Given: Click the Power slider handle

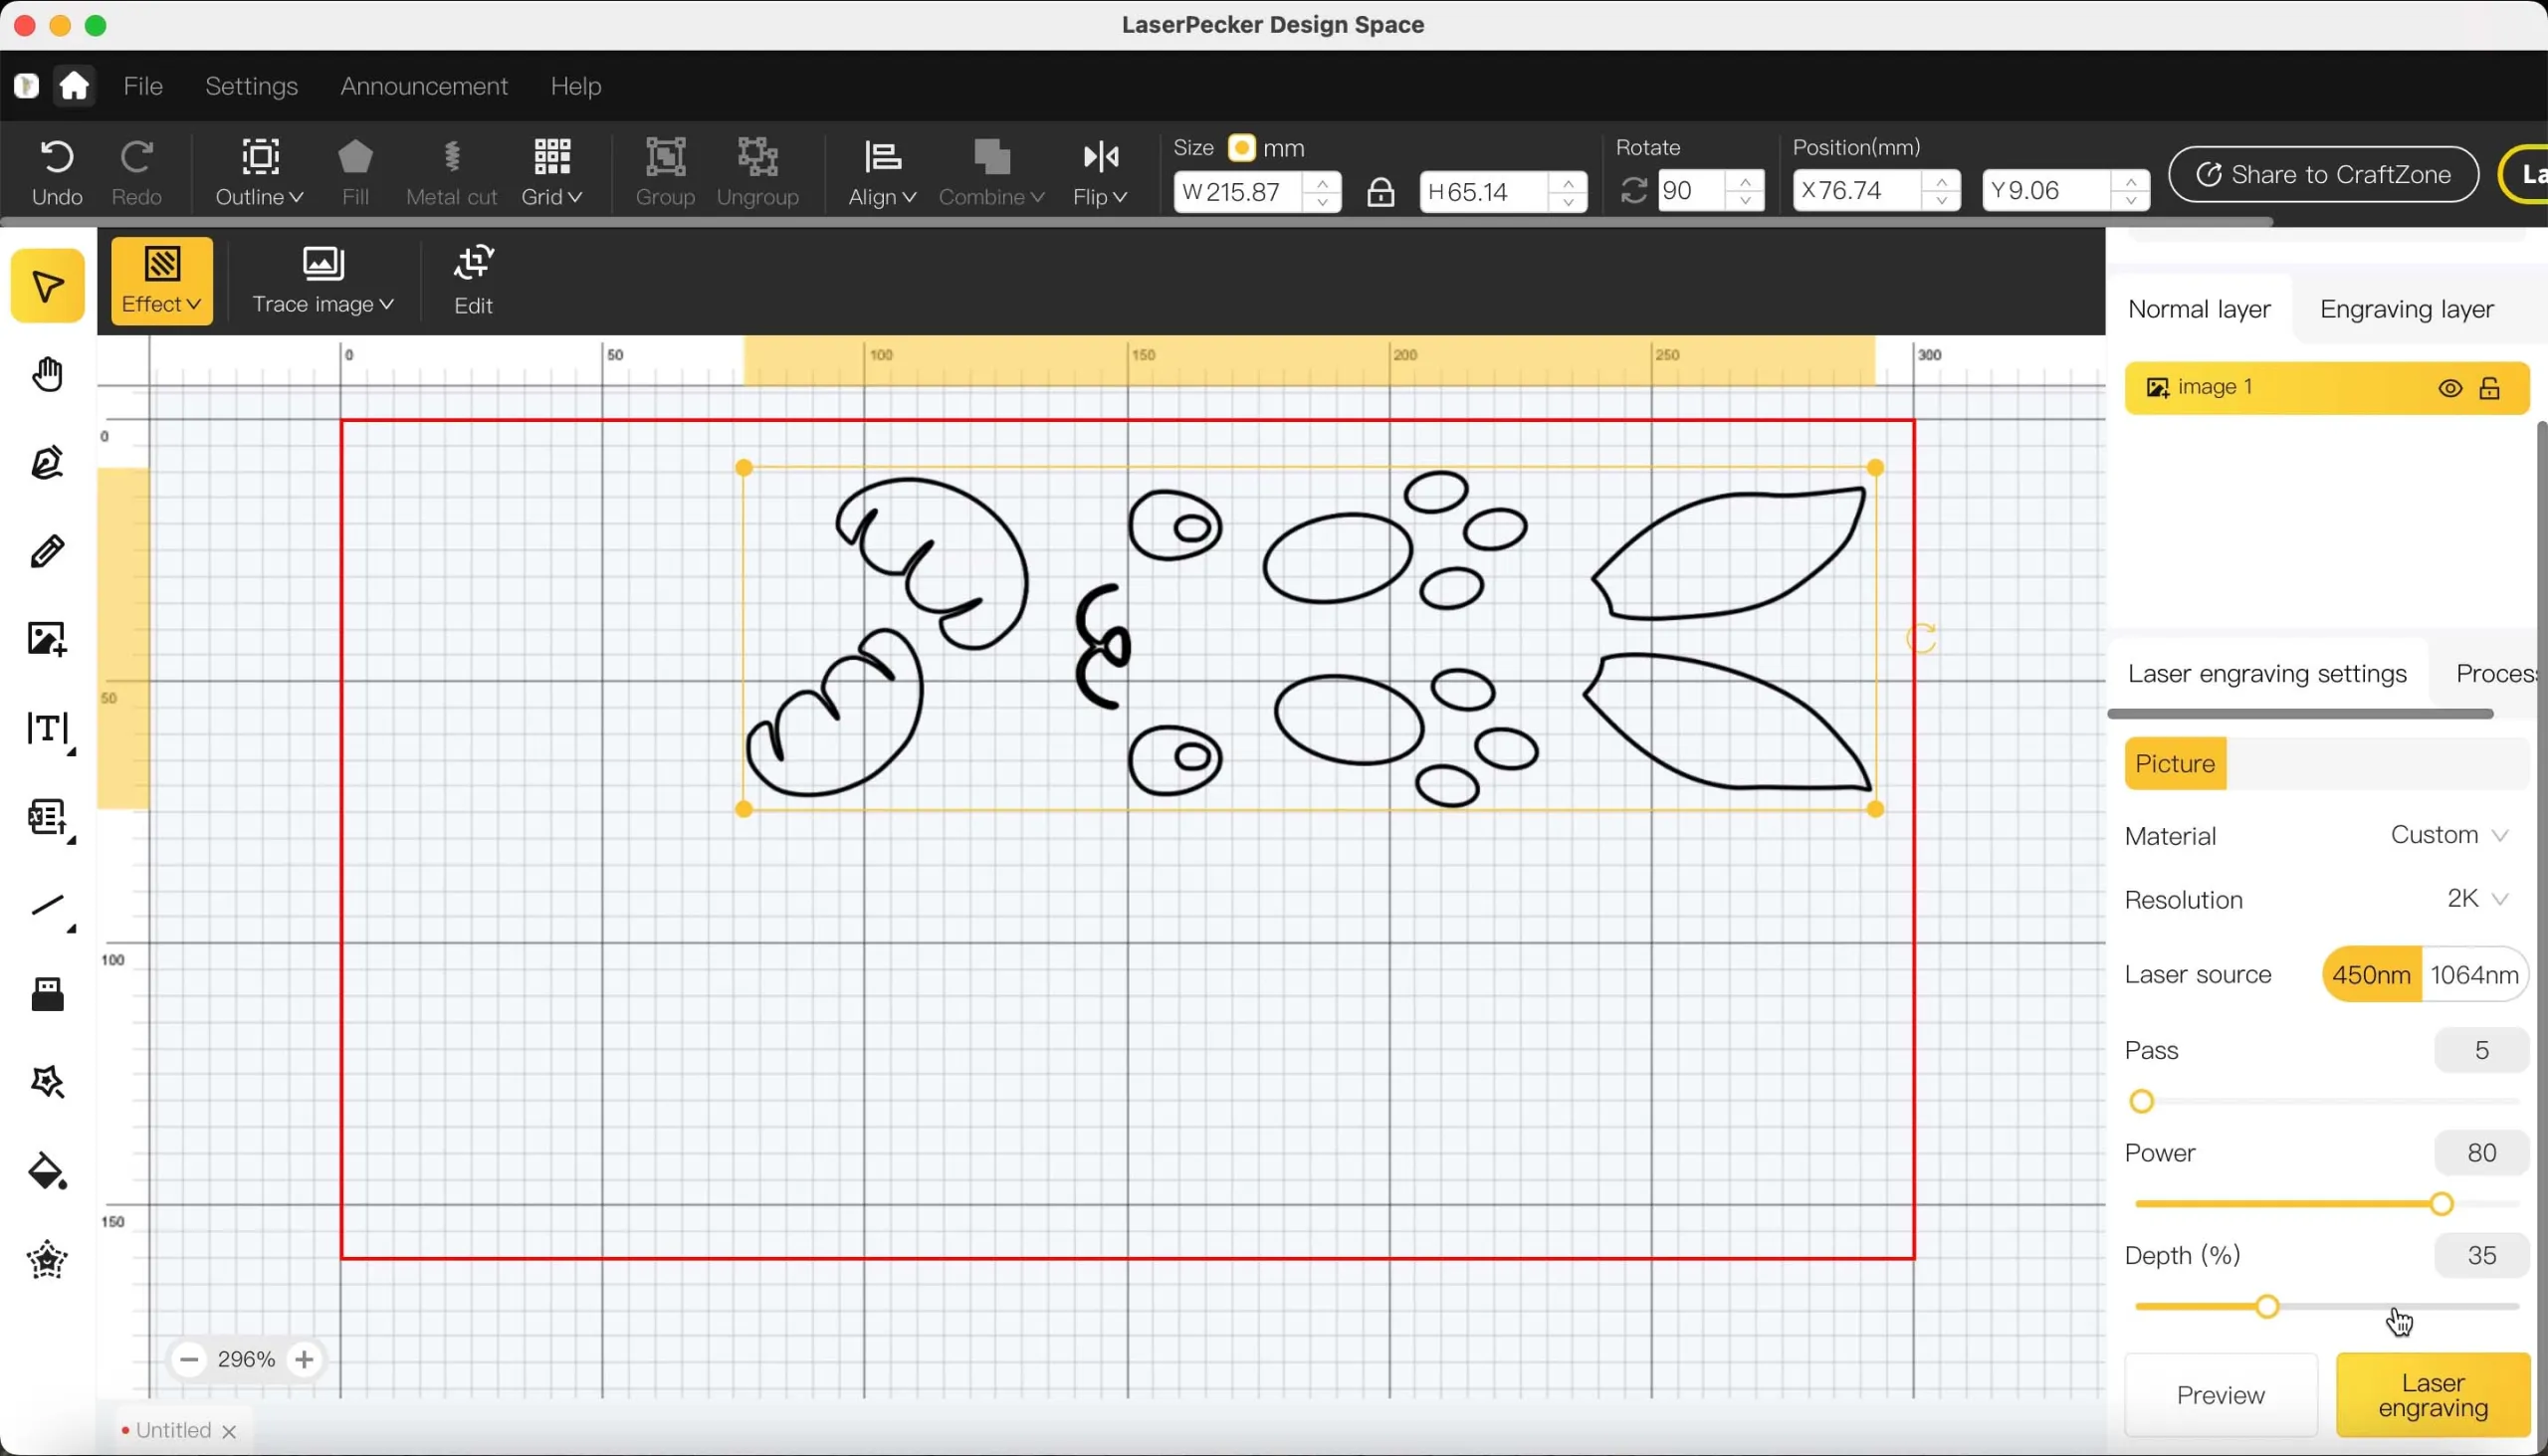Looking at the screenshot, I should 2441,1204.
